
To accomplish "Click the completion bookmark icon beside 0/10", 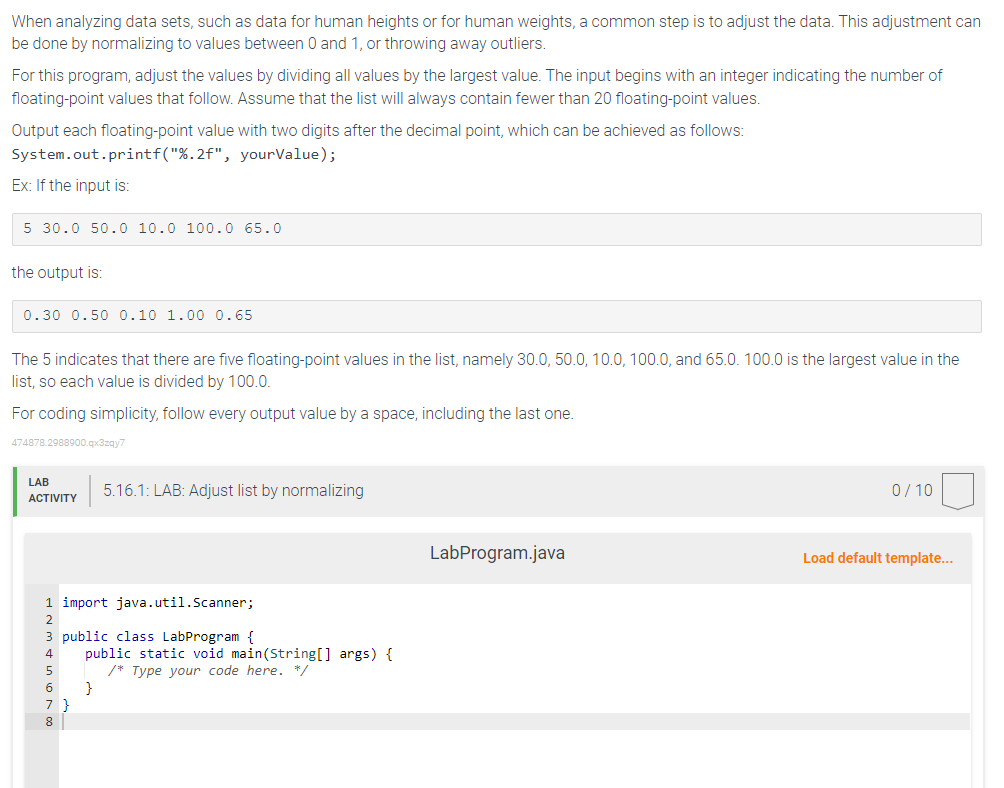I will (957, 489).
